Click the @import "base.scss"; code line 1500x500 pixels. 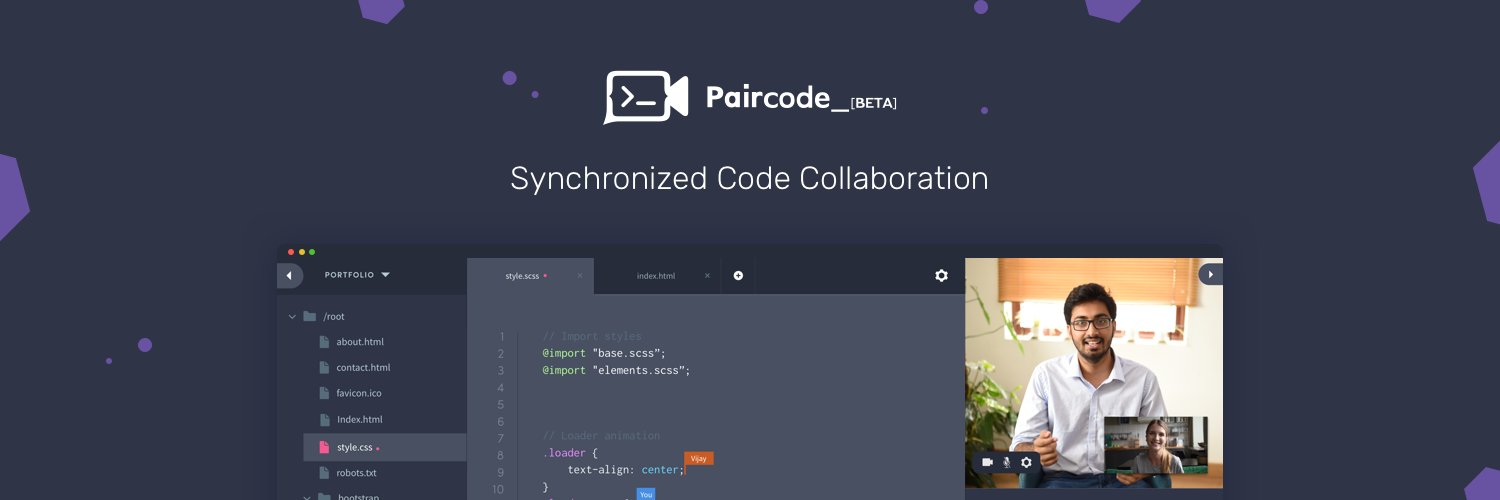click(x=604, y=353)
